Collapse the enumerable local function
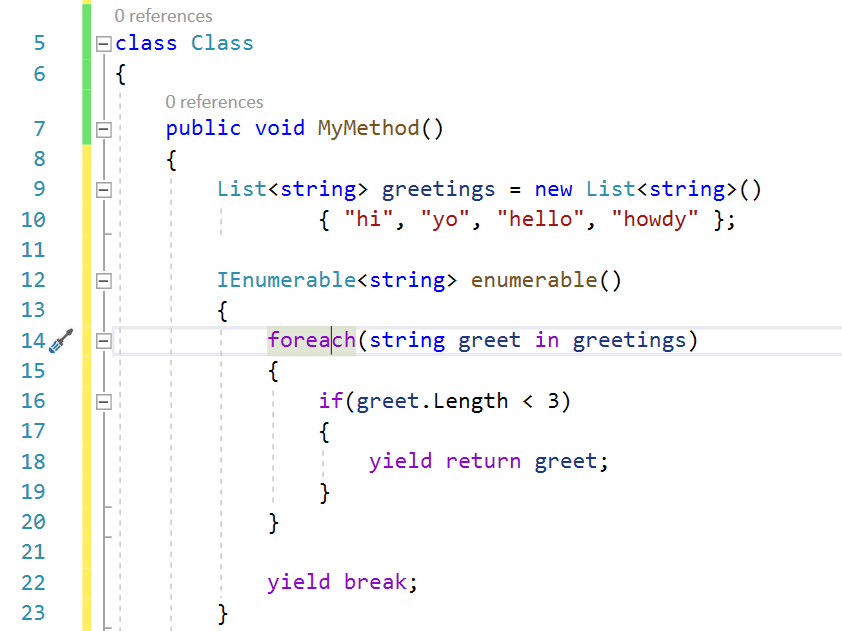The width and height of the screenshot is (842, 631). pos(103,279)
